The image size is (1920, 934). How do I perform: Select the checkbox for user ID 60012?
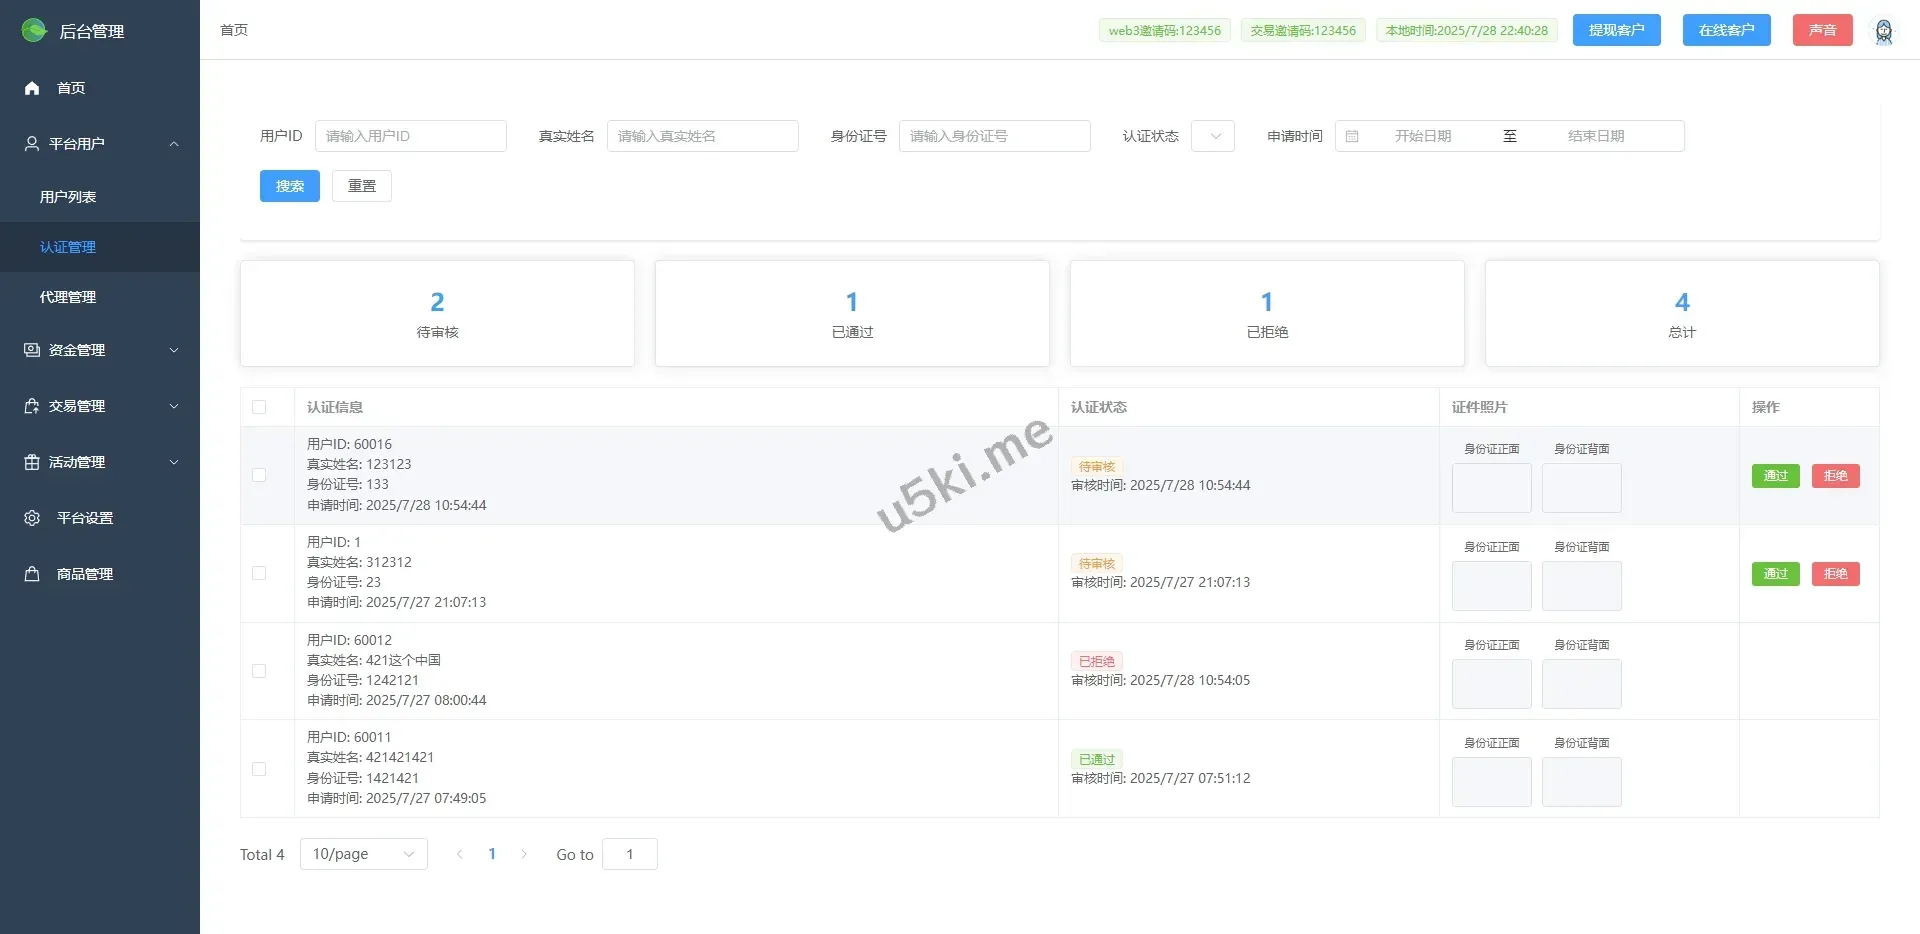click(259, 671)
